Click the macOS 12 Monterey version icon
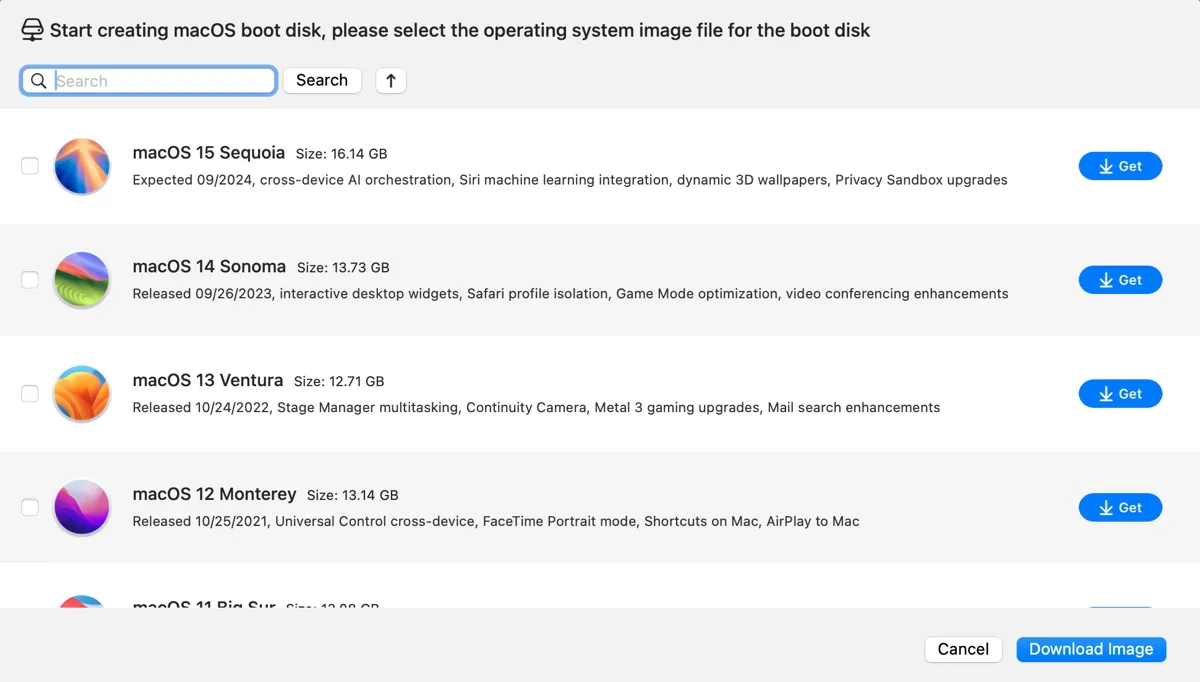1200x682 pixels. pos(81,507)
